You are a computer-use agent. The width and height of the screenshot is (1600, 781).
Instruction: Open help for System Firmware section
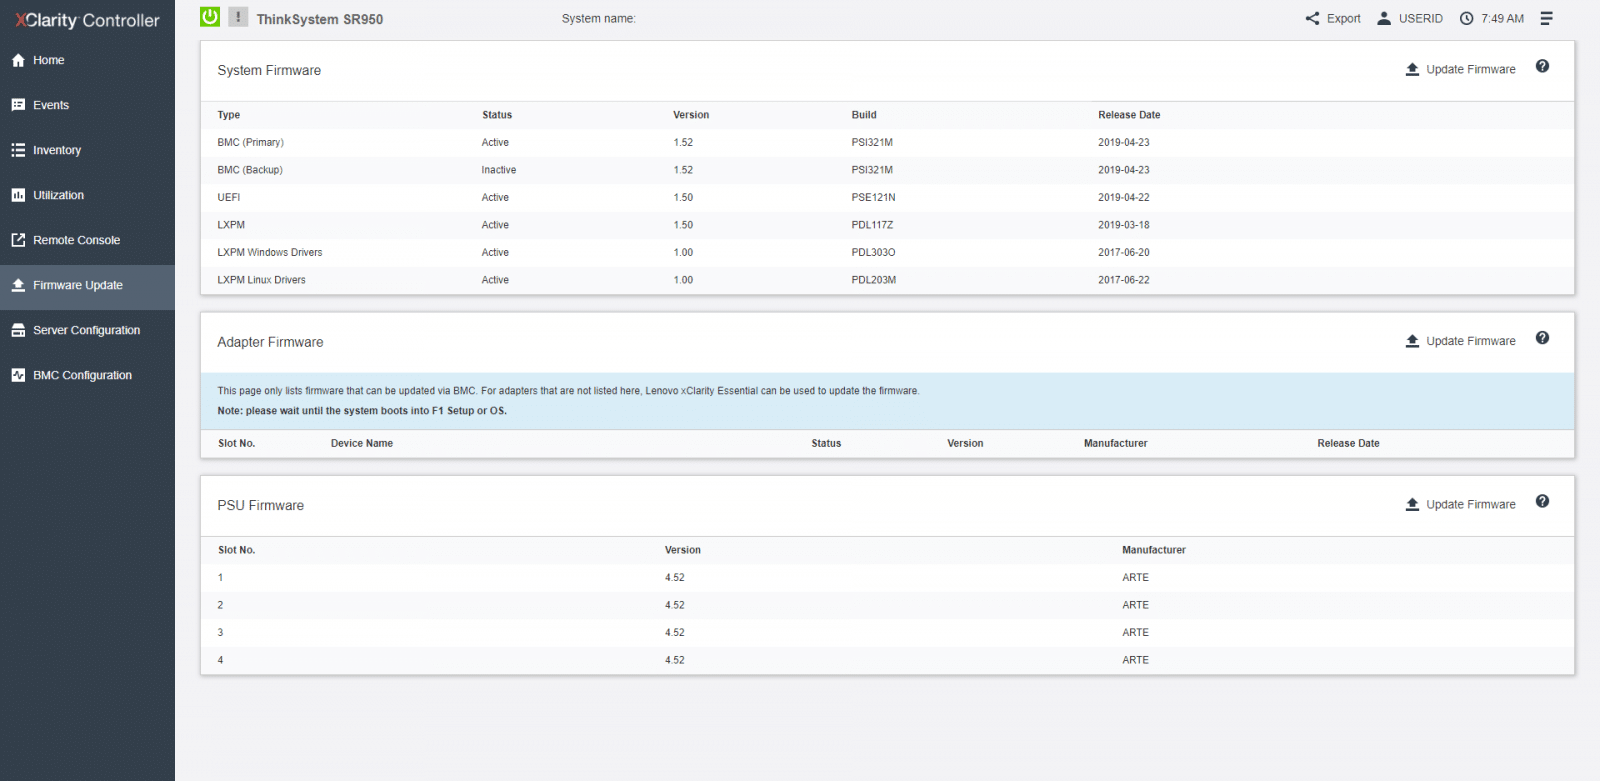pyautogui.click(x=1542, y=66)
